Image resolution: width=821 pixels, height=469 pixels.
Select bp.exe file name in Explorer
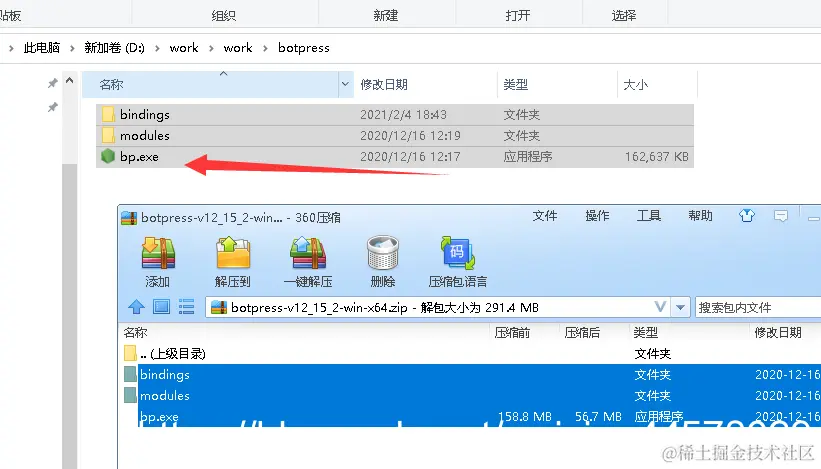point(139,157)
